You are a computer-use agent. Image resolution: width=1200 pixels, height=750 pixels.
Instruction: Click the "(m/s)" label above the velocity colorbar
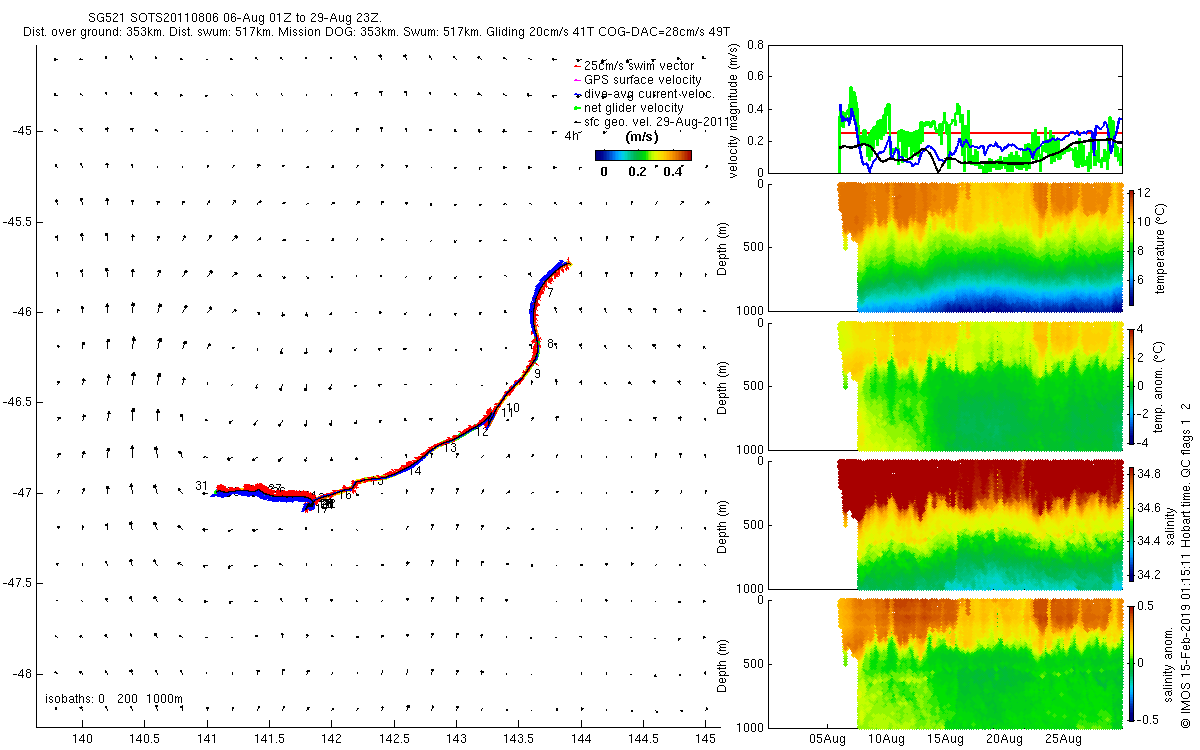point(642,136)
